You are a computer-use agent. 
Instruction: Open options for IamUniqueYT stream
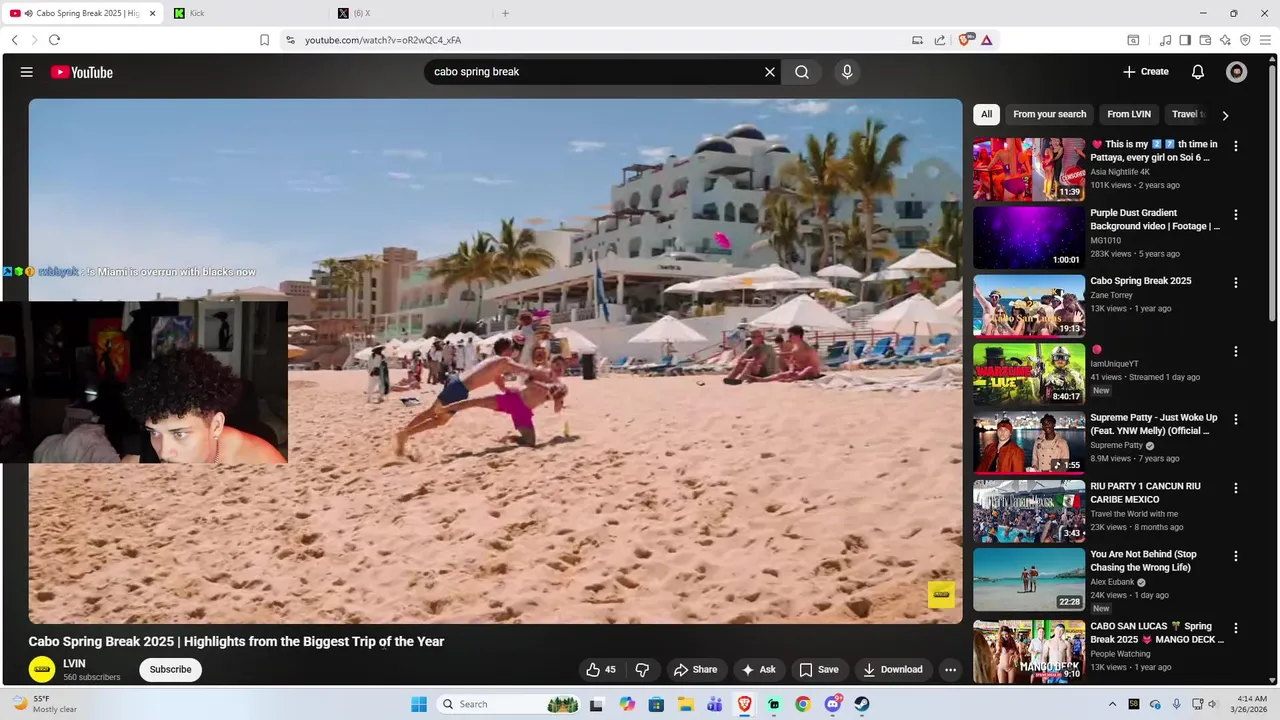coord(1236,352)
